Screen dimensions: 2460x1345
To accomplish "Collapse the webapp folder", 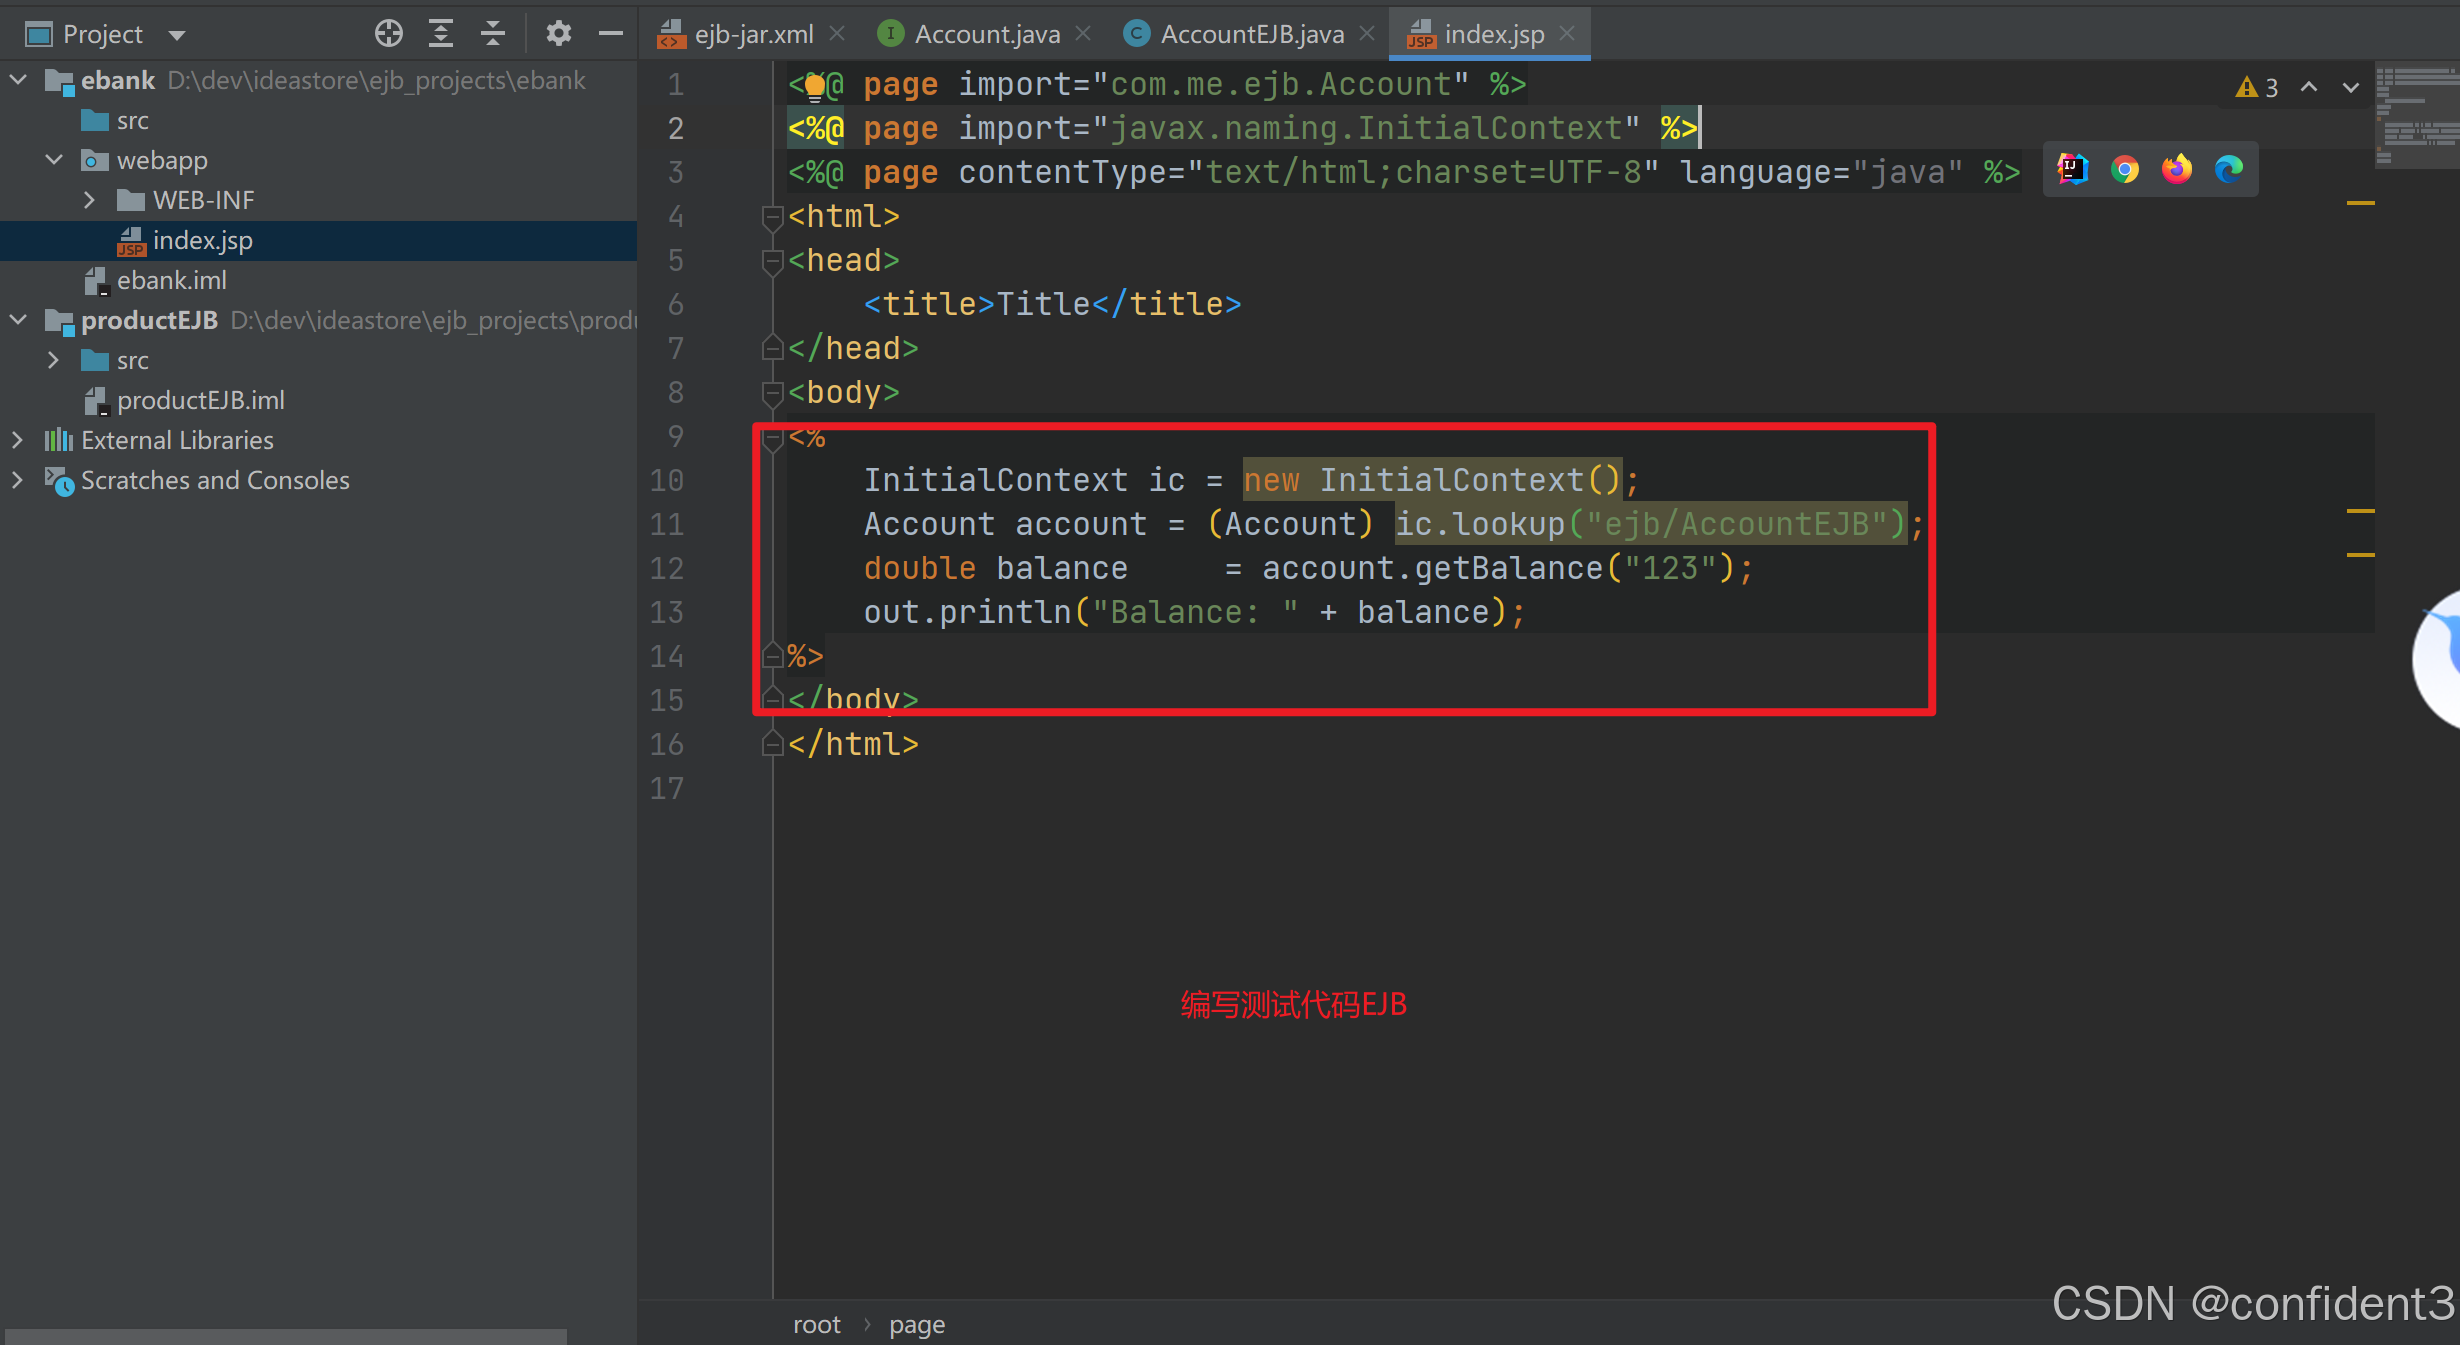I will tap(54, 160).
